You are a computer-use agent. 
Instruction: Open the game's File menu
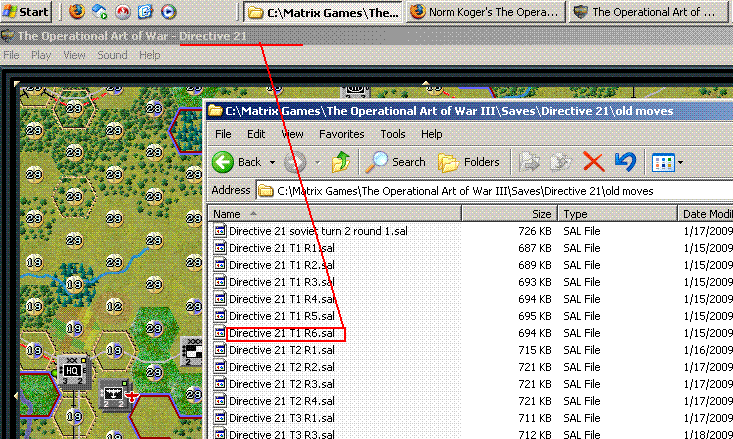11,55
